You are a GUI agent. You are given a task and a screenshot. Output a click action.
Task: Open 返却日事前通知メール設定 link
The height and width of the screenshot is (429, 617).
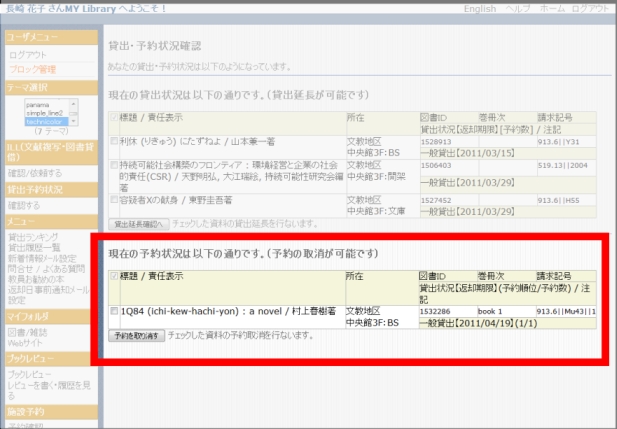pos(48,295)
